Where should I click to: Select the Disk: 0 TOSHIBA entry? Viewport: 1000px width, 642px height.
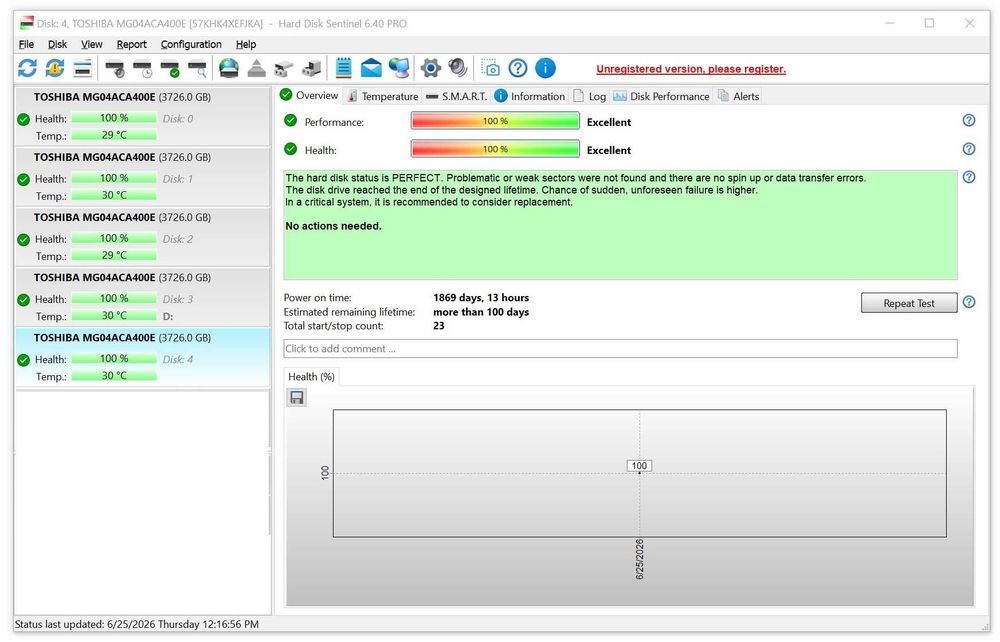click(142, 116)
